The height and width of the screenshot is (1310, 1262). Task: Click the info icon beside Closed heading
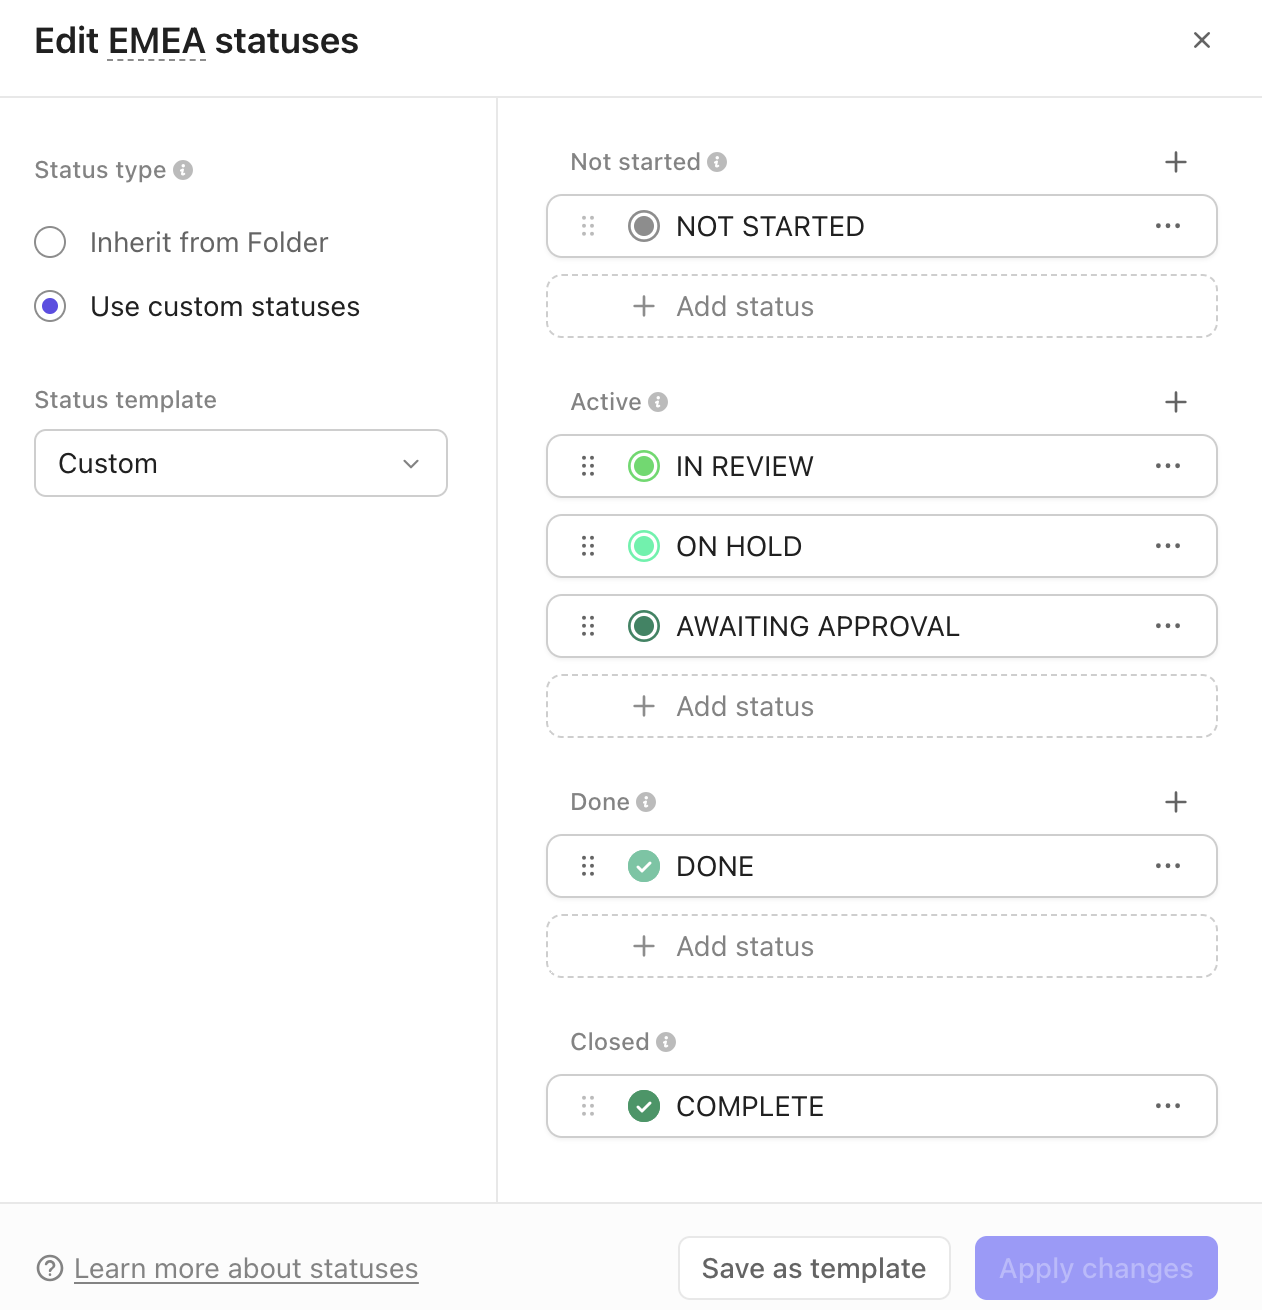[x=666, y=1041]
